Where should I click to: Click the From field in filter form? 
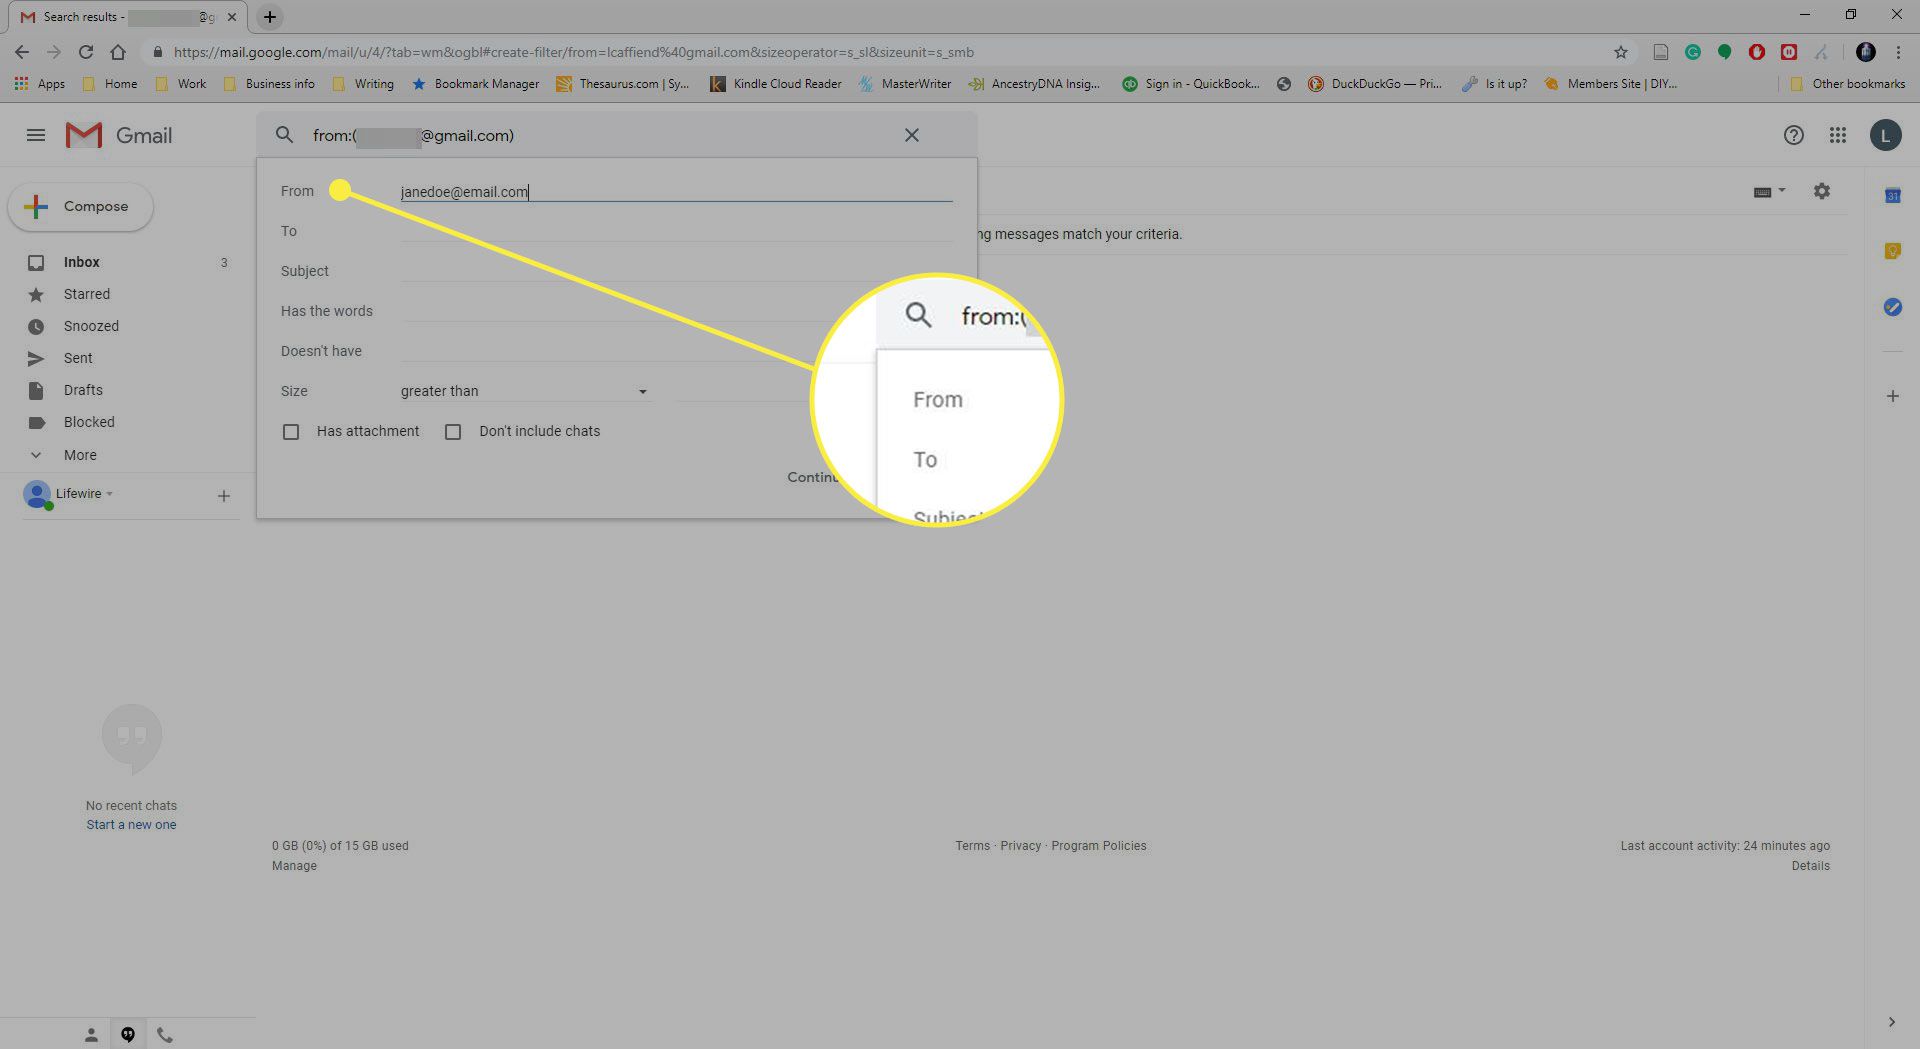(x=676, y=192)
